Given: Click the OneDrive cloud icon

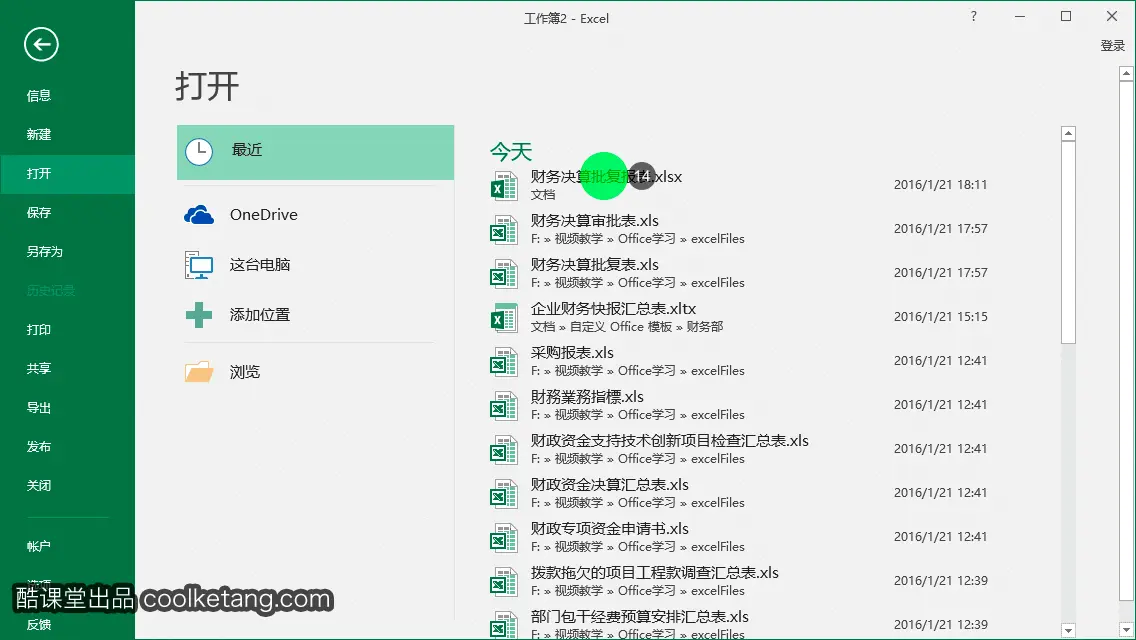Looking at the screenshot, I should (x=199, y=215).
